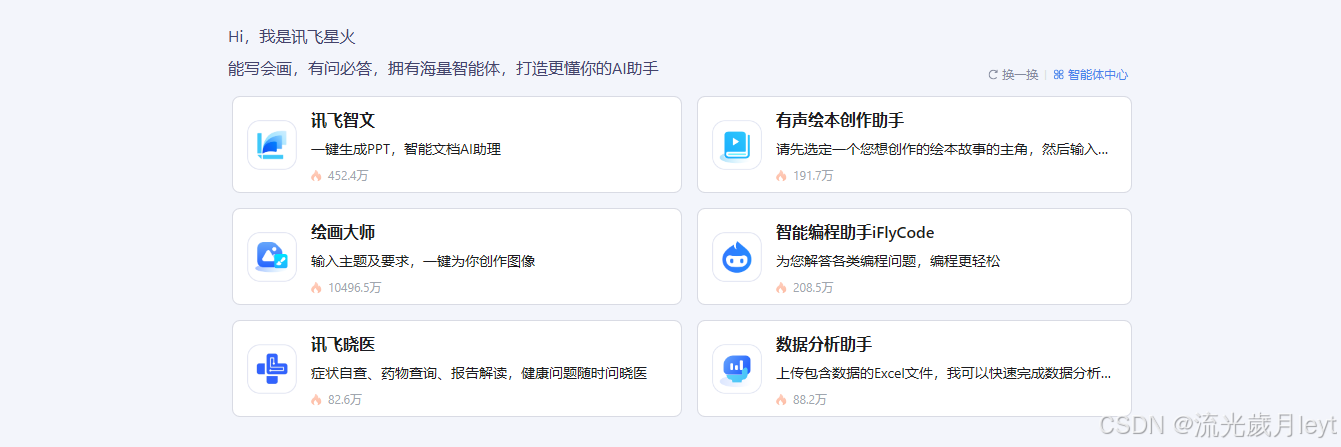Click description 请先选定一个您想创作的绘本故事的主角
The height and width of the screenshot is (447, 1341).
tap(943, 149)
